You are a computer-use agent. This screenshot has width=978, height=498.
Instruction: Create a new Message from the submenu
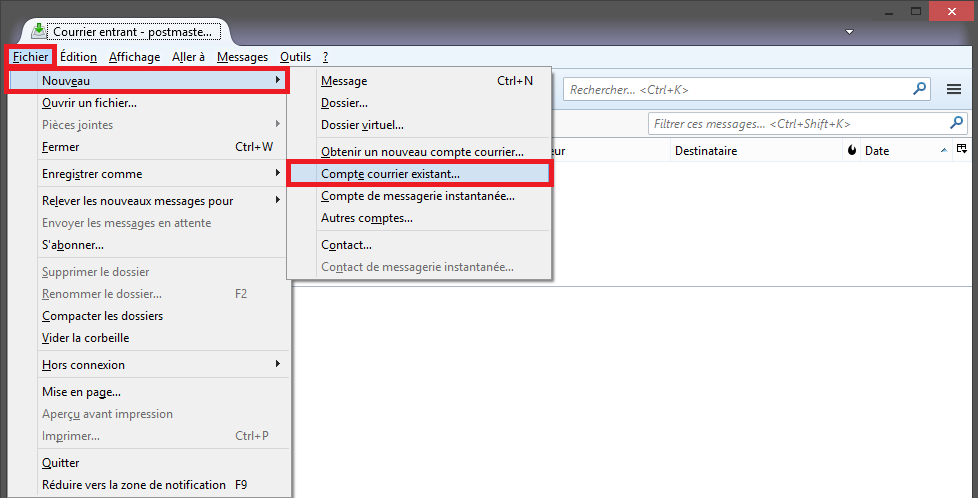click(419, 81)
